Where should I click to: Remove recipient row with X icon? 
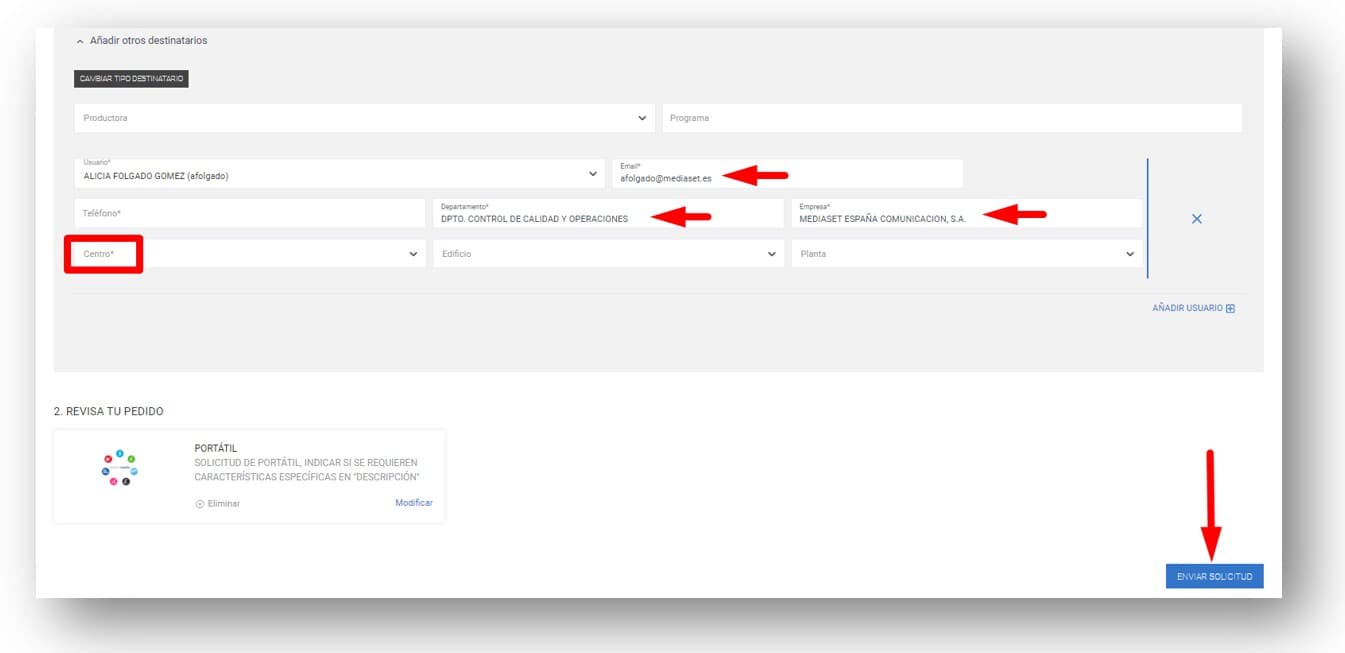[1196, 219]
